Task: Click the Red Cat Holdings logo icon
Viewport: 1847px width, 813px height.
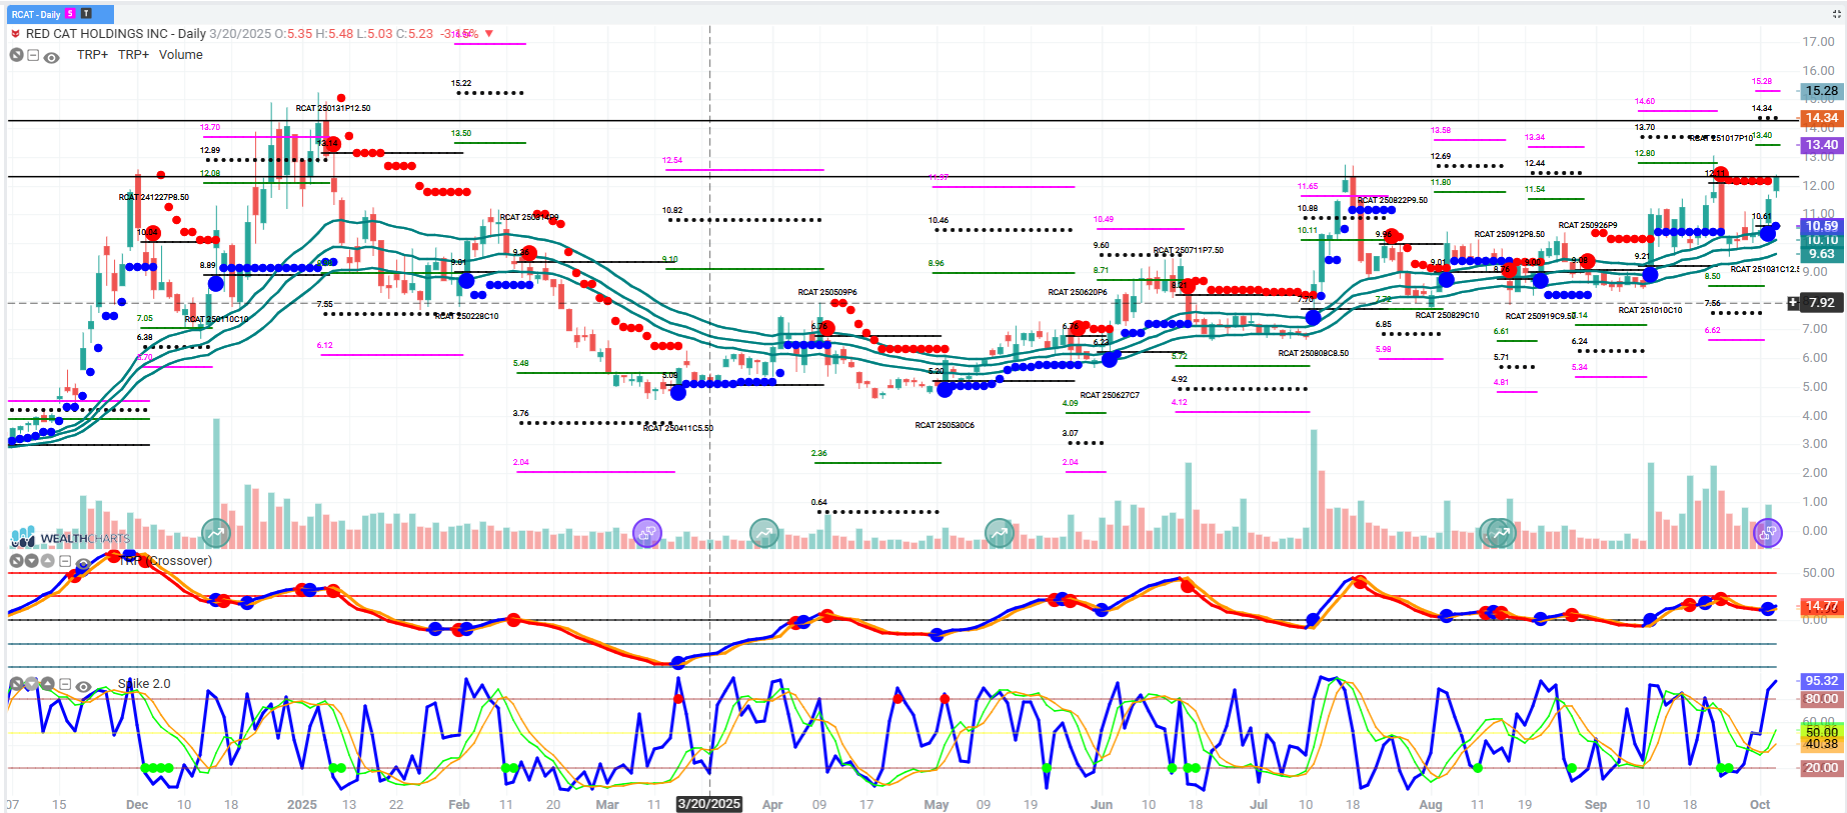Action: pos(15,34)
